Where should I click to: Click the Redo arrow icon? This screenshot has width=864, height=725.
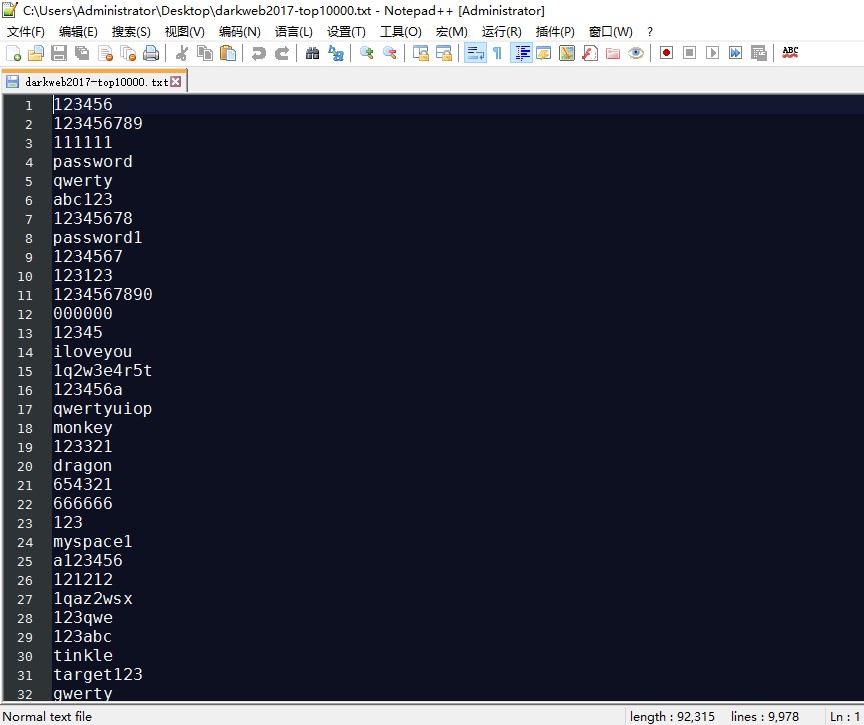(282, 53)
